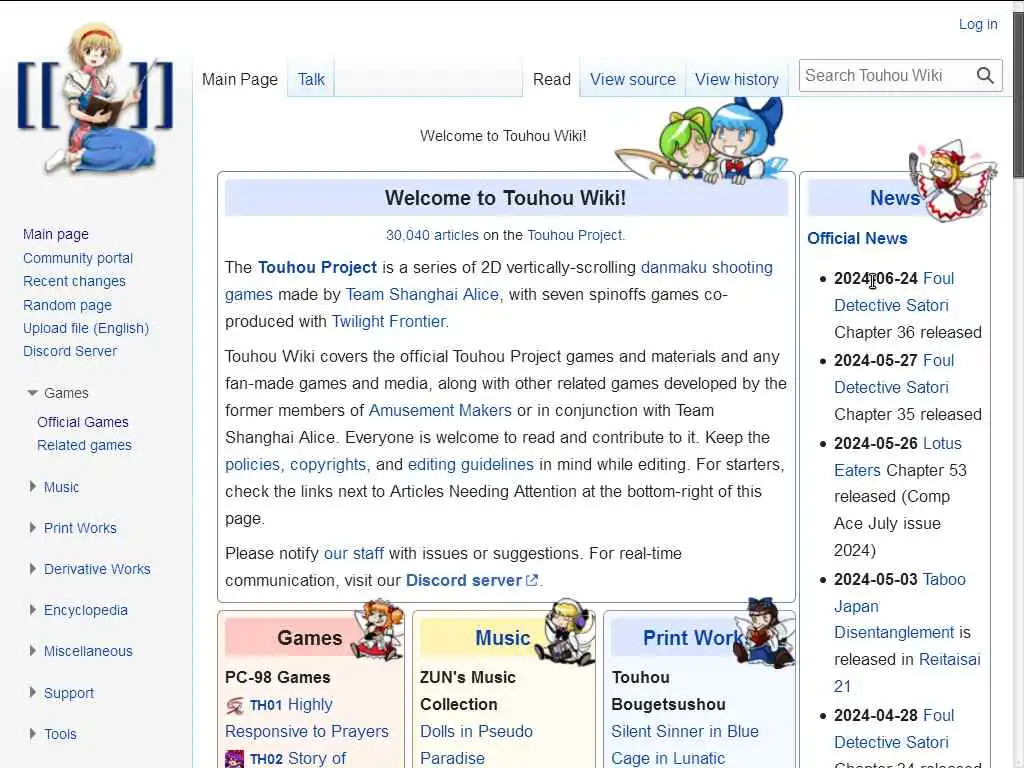Open the News heading link
Viewport: 1024px width, 768px height.
[895, 198]
